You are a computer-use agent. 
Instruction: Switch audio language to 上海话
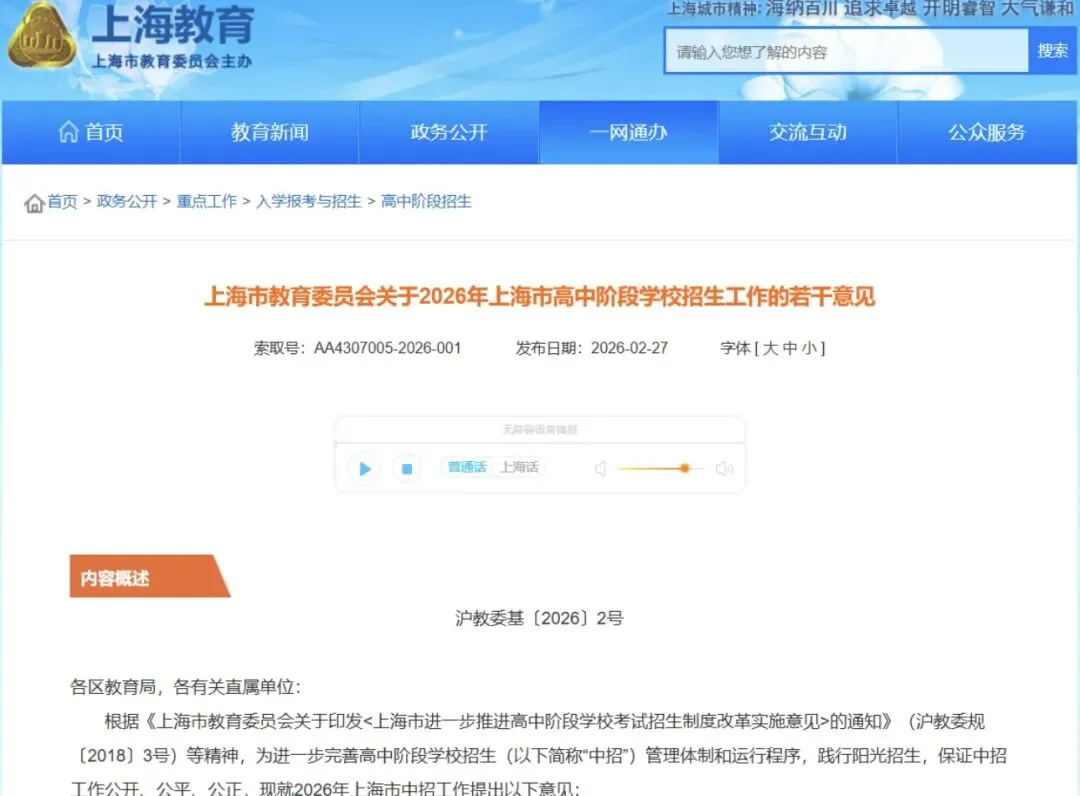(x=518, y=467)
